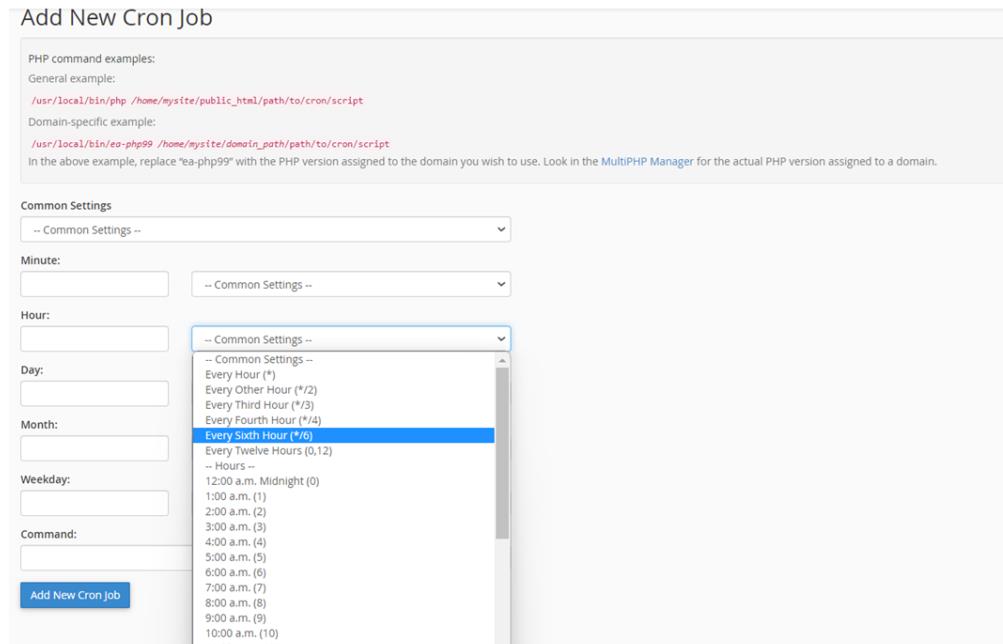Open the Minute Common Settings dropdown
The image size is (1003, 644).
[x=351, y=284]
